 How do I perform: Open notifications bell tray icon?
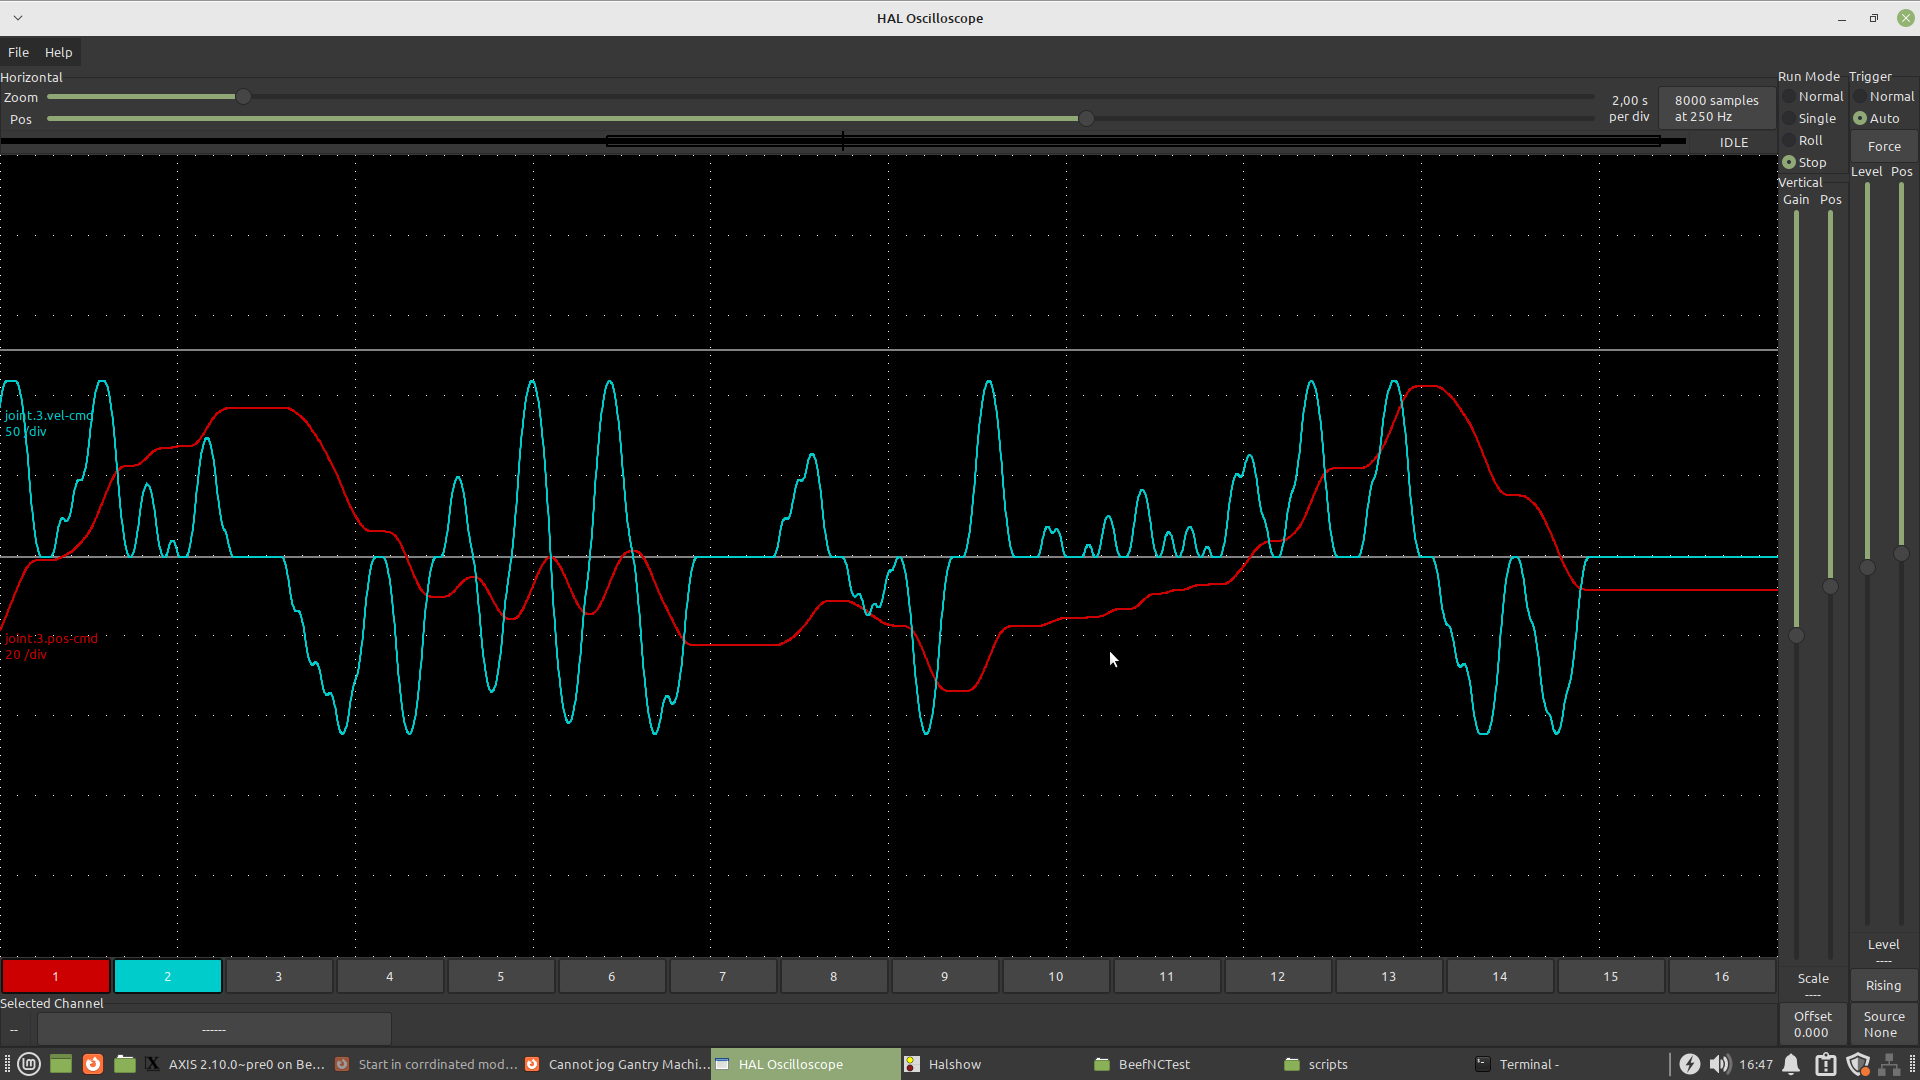coord(1792,1064)
